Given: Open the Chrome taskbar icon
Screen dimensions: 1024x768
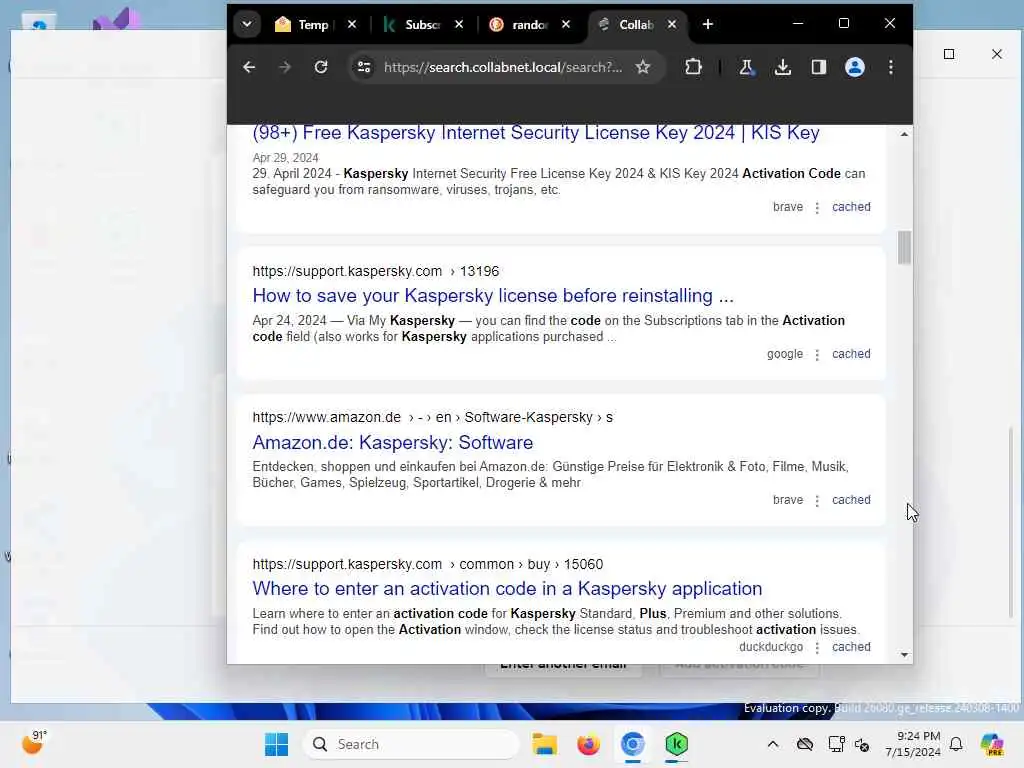Looking at the screenshot, I should click(x=633, y=744).
